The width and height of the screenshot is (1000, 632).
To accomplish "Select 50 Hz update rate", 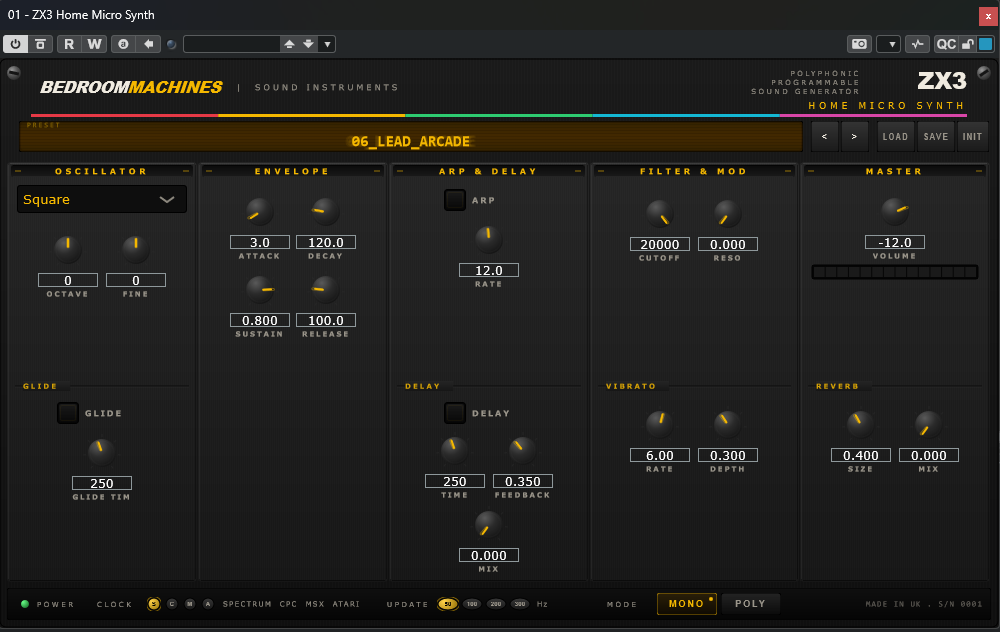I will click(448, 603).
